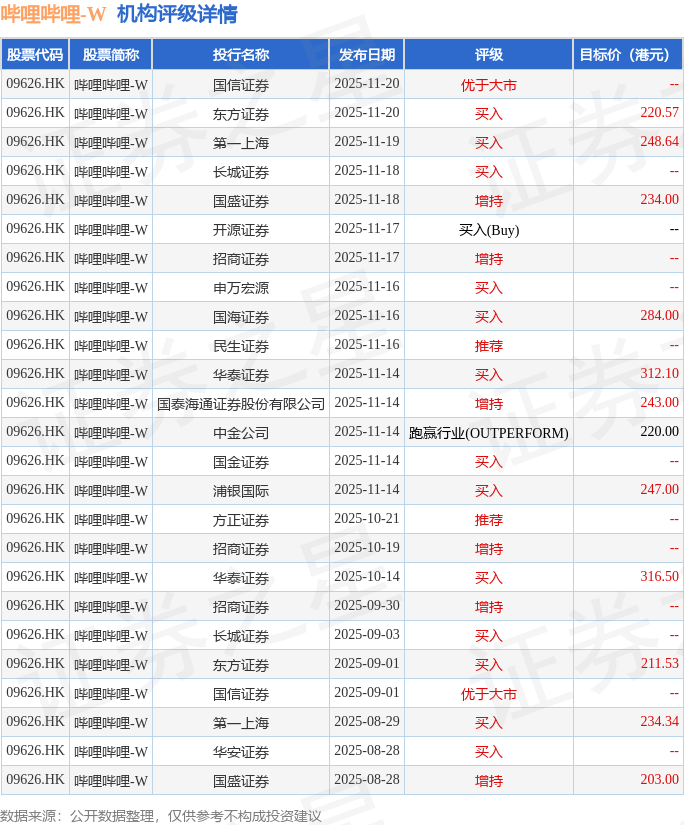Image resolution: width=684 pixels, height=825 pixels.
Task: Click 国盛证券 in the 2025-08-28 row
Action: (x=241, y=780)
